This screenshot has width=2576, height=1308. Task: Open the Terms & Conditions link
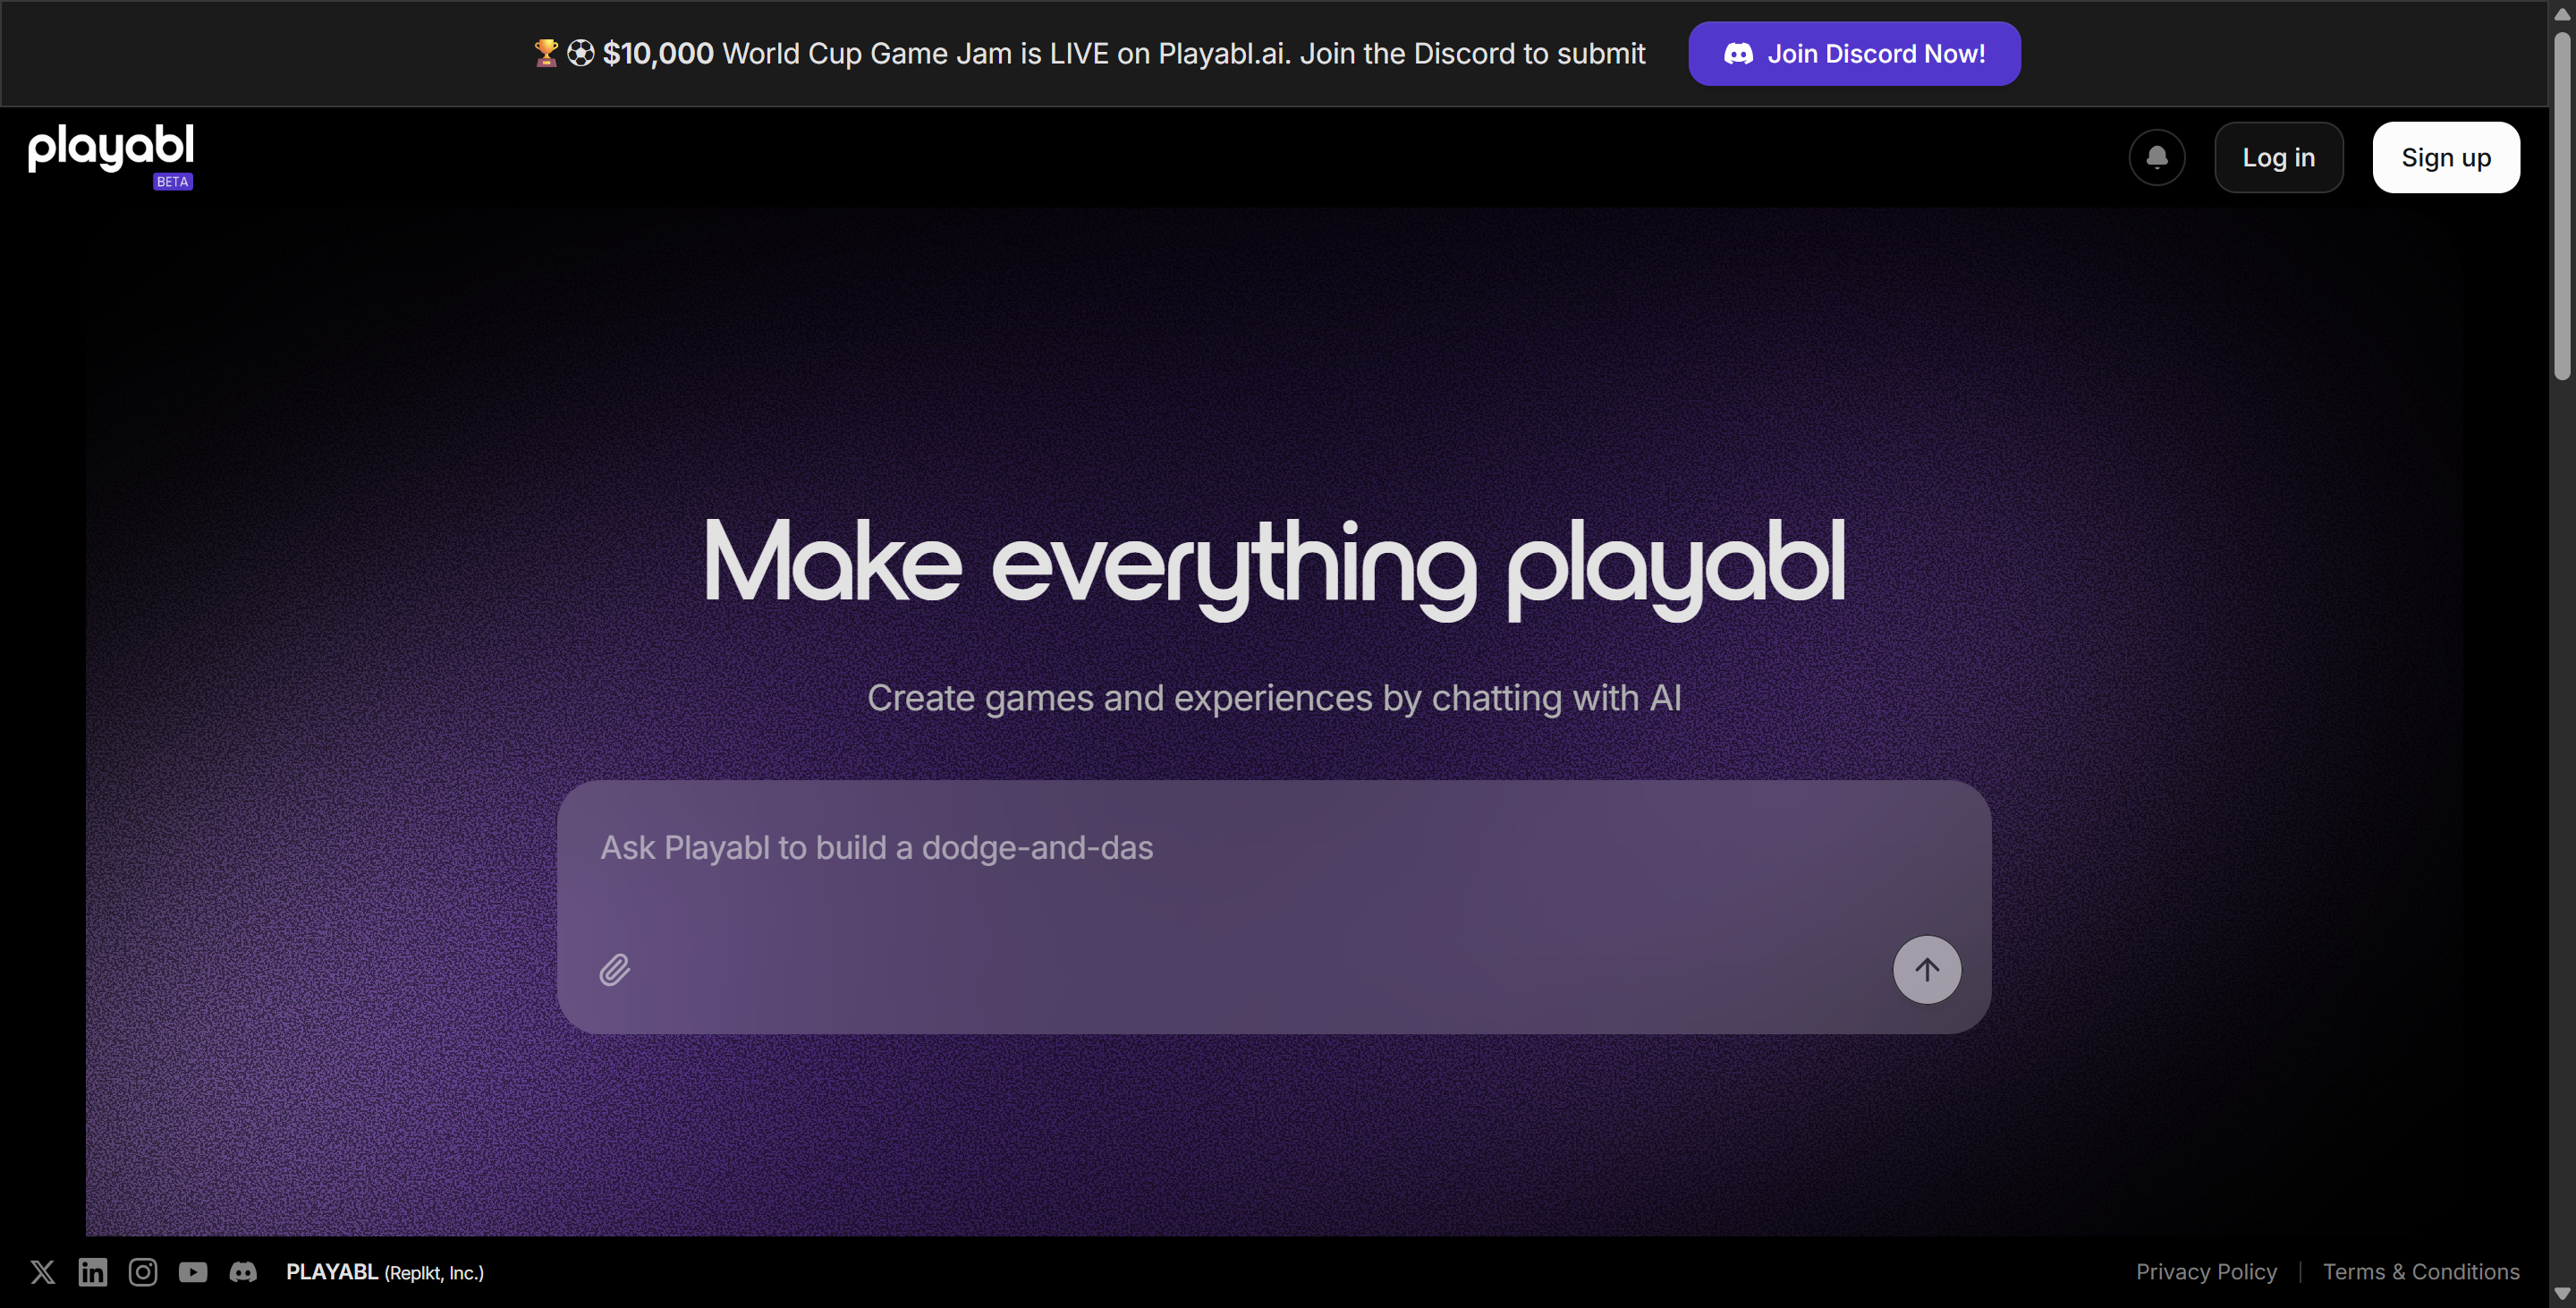(2421, 1272)
